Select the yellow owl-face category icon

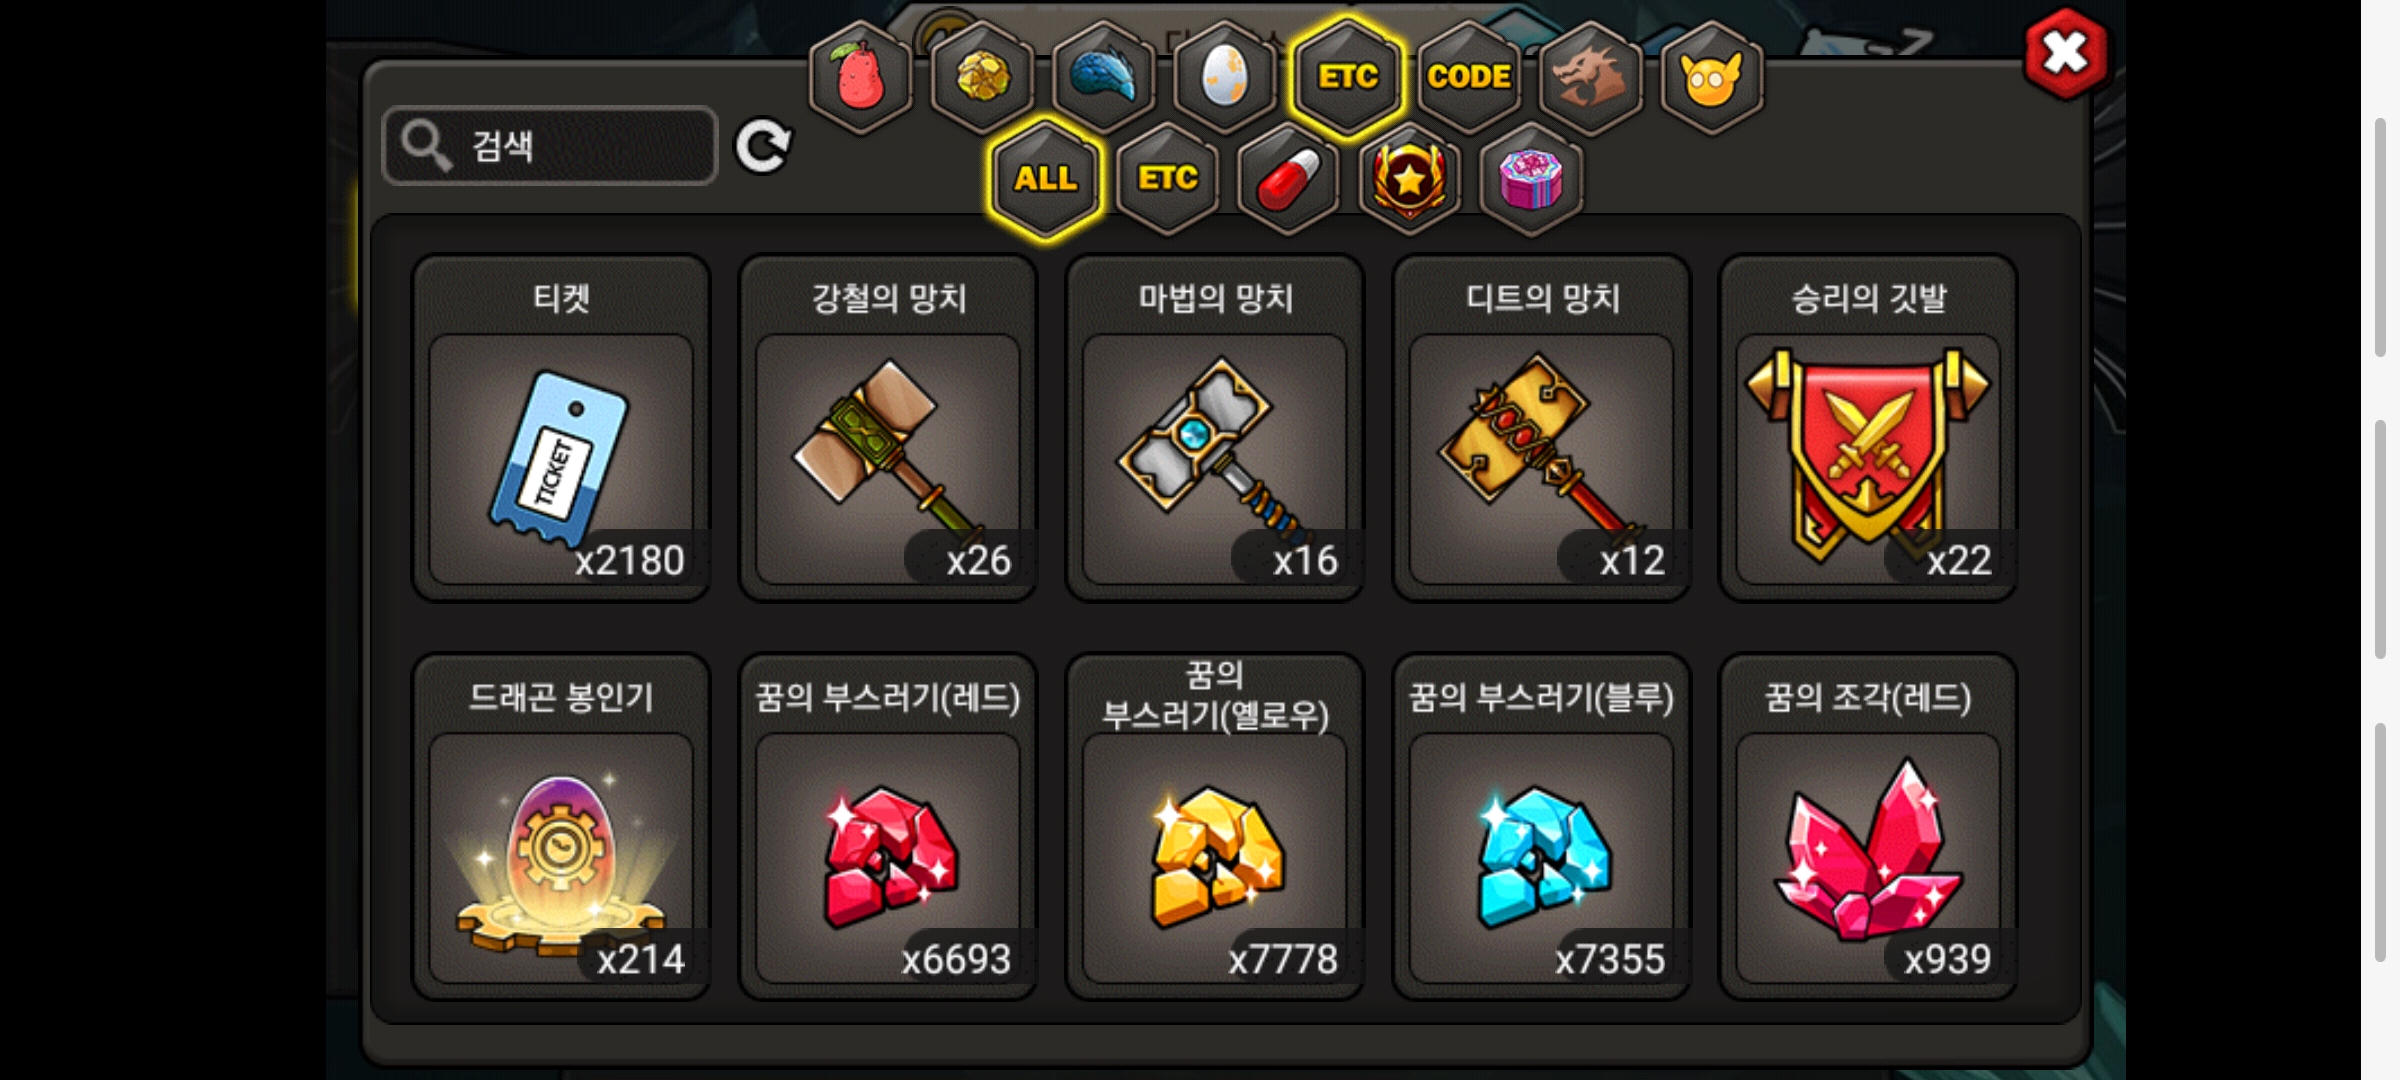click(x=1712, y=76)
